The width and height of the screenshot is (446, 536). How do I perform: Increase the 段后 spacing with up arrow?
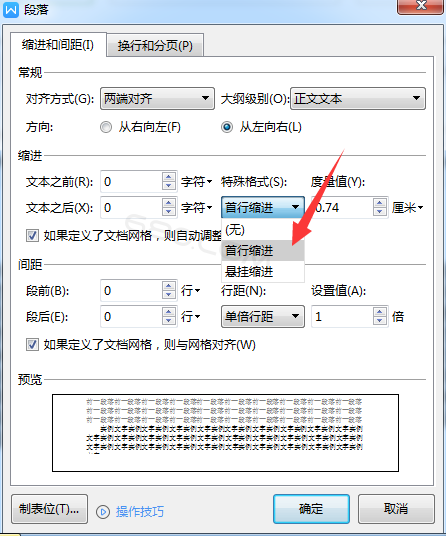(x=168, y=312)
